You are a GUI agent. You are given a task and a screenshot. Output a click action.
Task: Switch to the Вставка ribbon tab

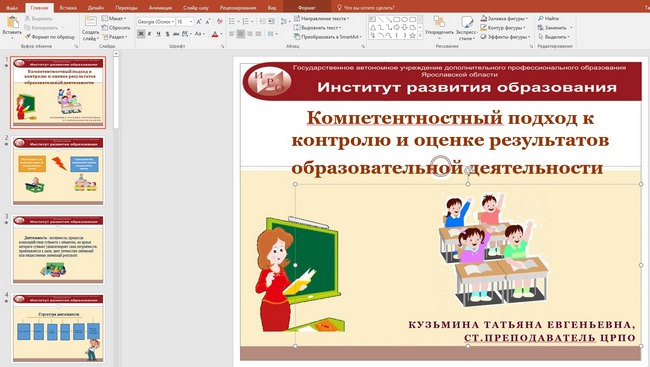click(68, 7)
